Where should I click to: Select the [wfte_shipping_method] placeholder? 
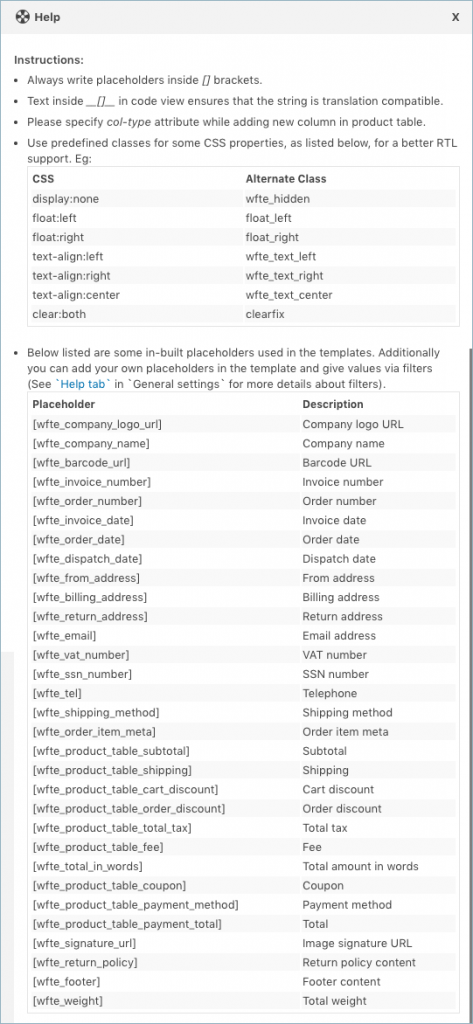(95, 712)
